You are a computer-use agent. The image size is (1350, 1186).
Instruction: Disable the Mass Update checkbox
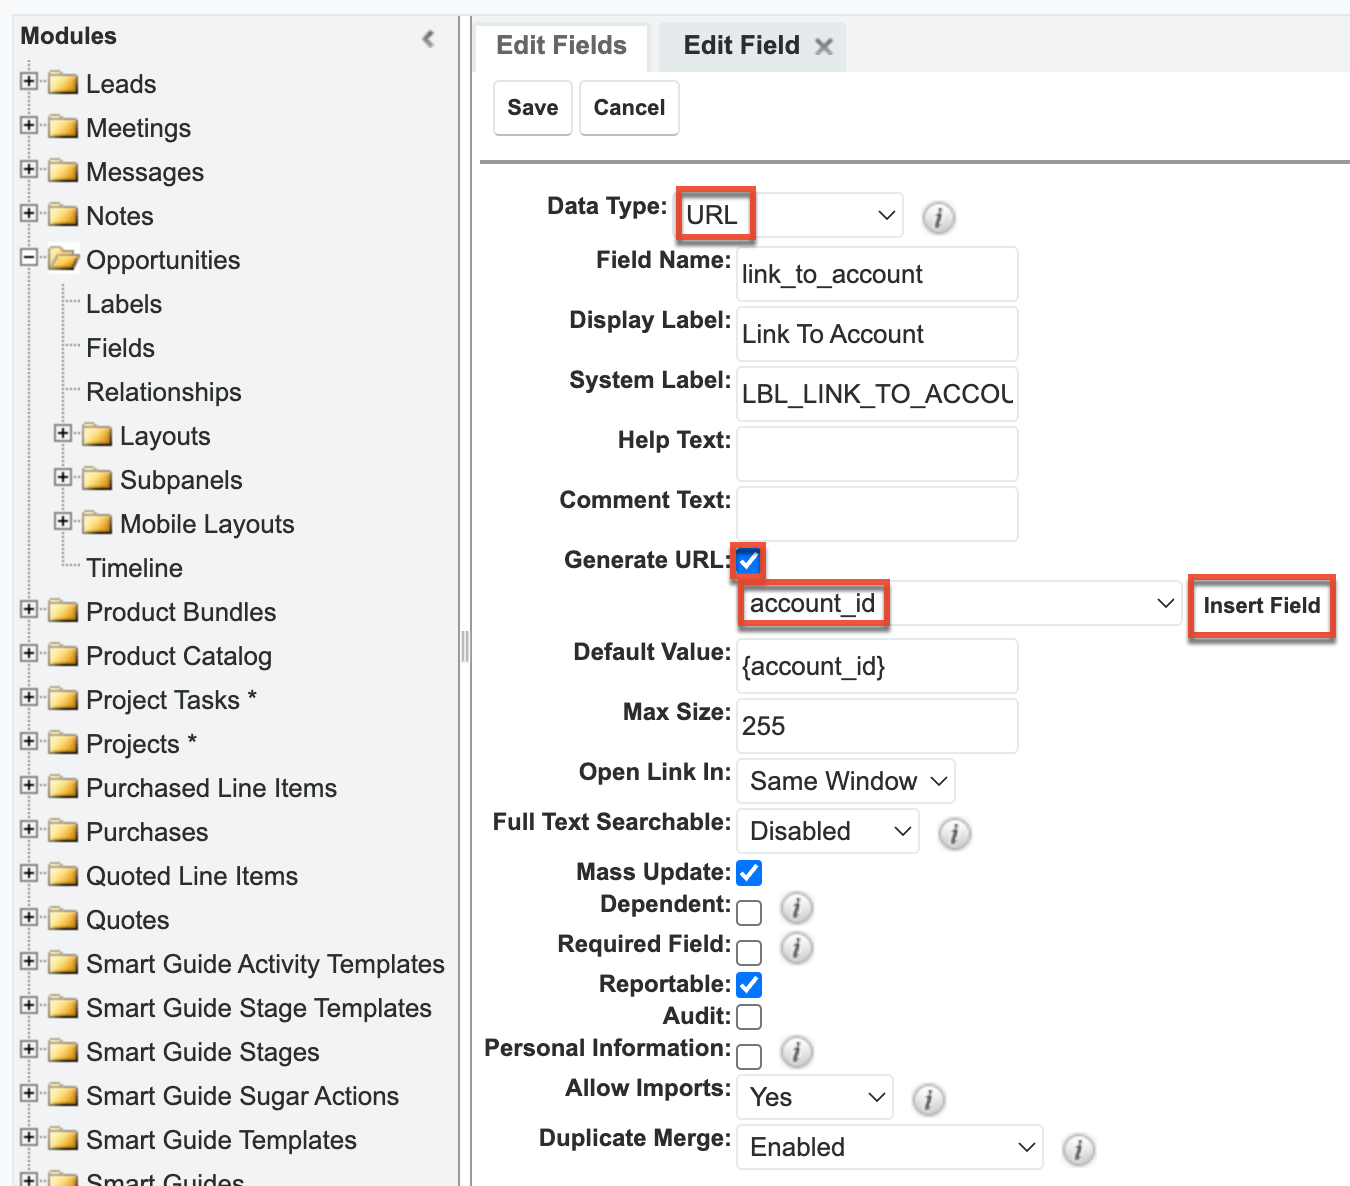[748, 872]
